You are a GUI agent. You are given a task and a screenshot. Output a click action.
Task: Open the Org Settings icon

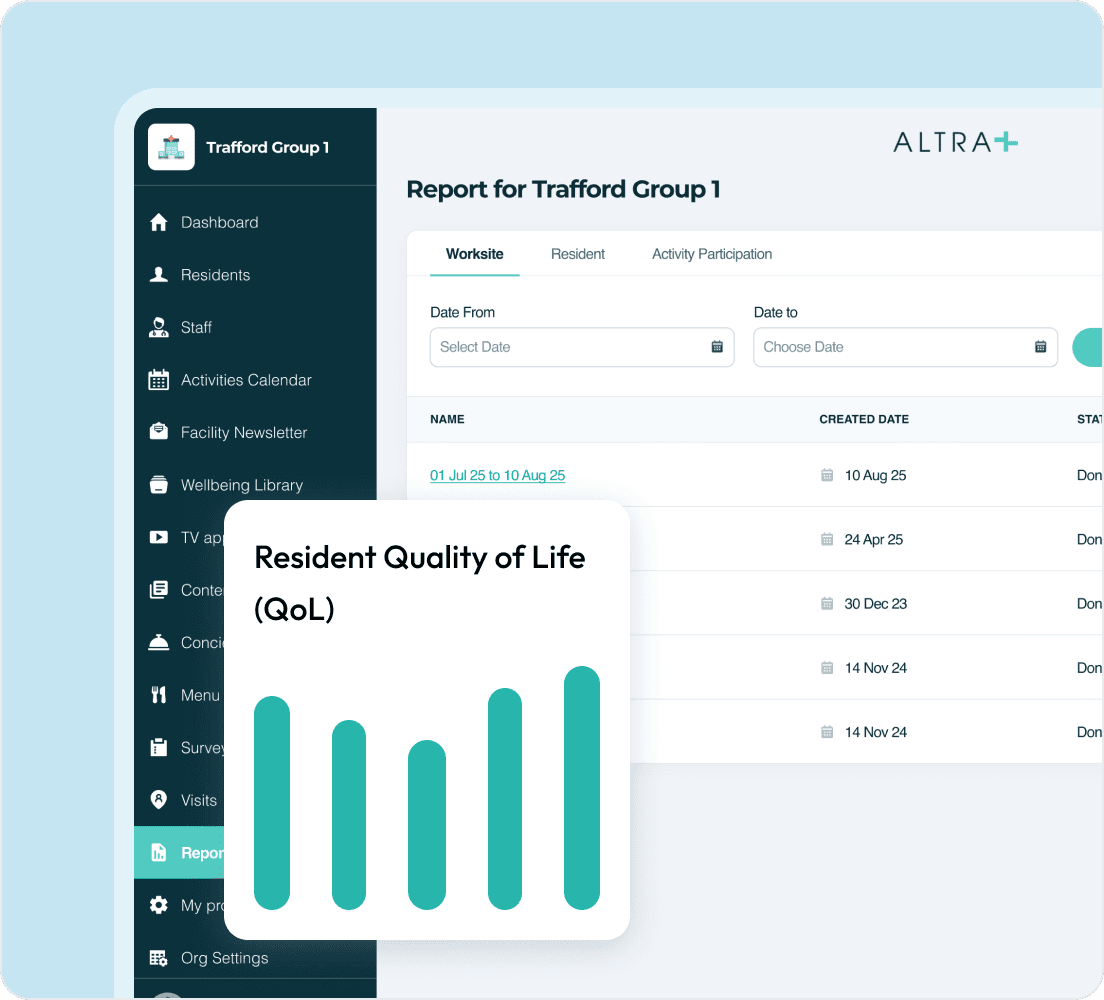point(160,958)
